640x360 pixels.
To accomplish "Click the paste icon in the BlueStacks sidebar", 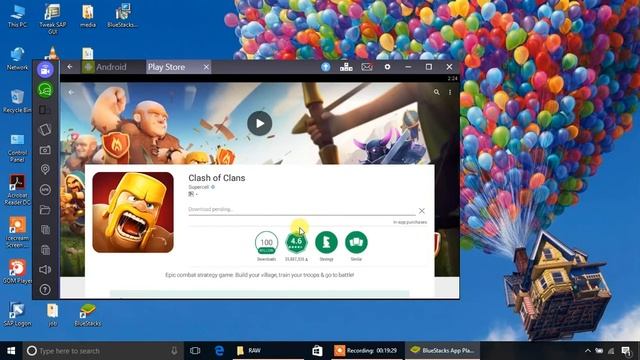I will pyautogui.click(x=45, y=250).
